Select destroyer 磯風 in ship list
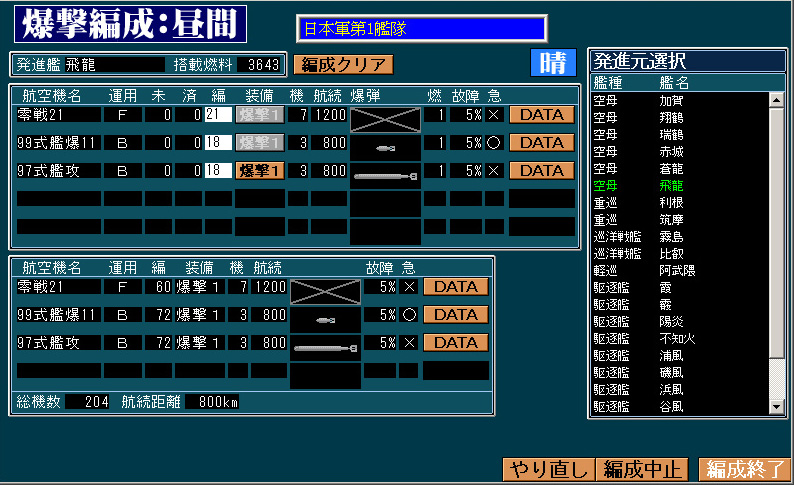Image resolution: width=794 pixels, height=485 pixels. tap(680, 373)
